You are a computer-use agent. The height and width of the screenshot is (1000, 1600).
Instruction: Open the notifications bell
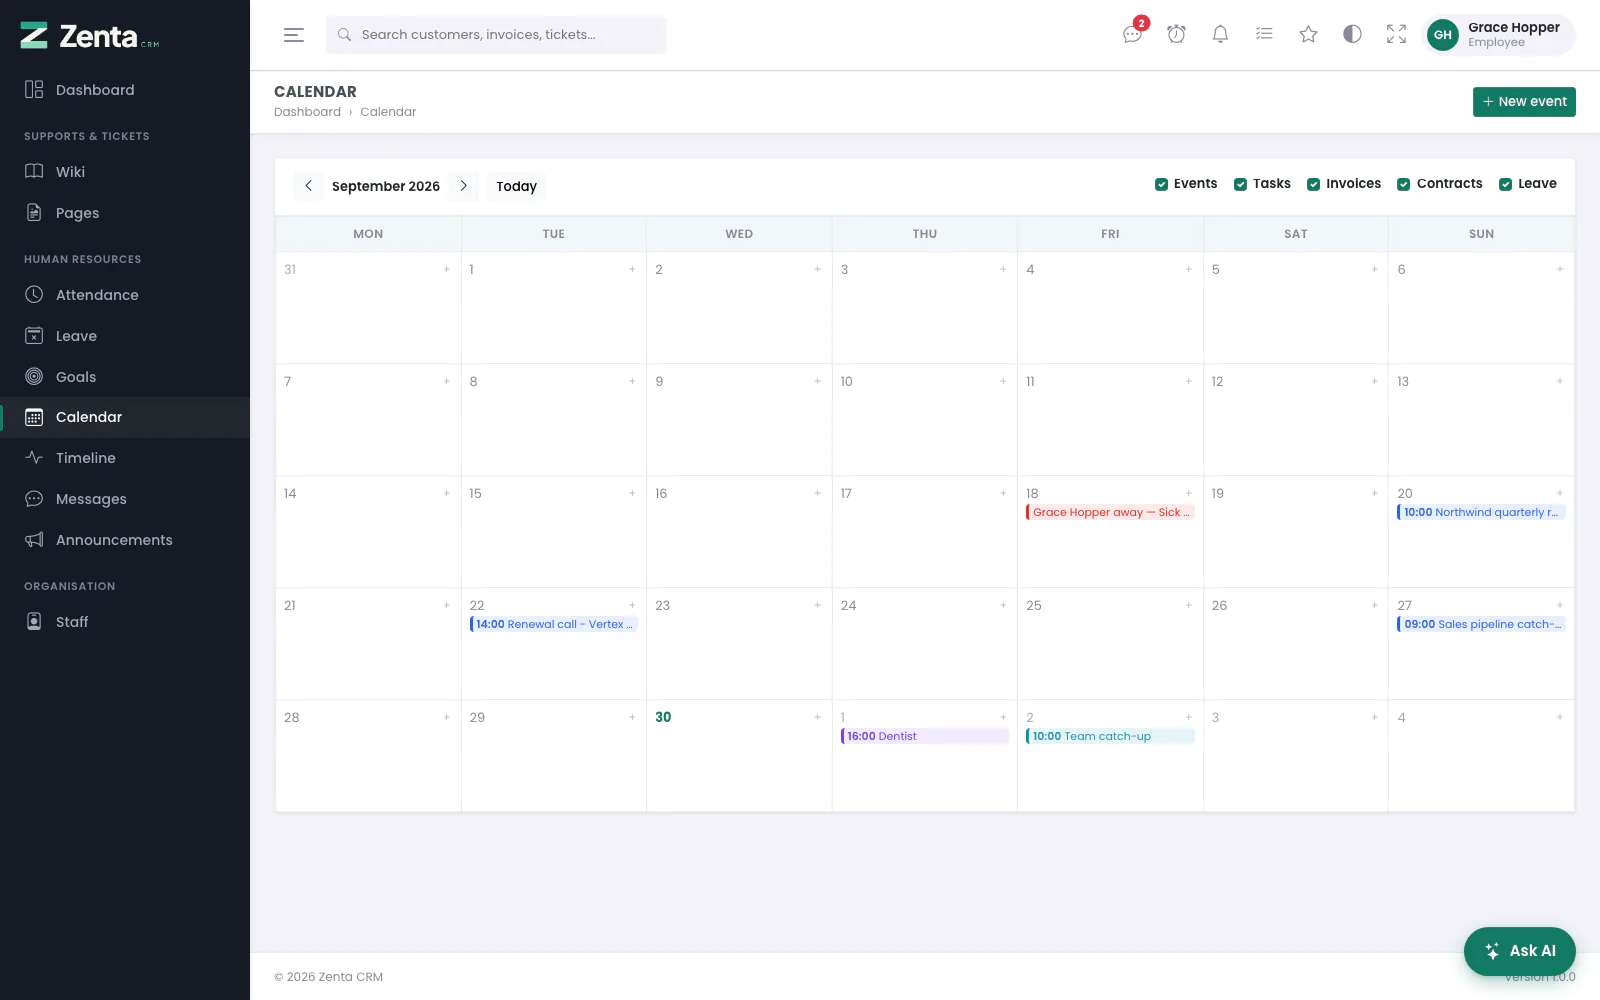[x=1220, y=34]
